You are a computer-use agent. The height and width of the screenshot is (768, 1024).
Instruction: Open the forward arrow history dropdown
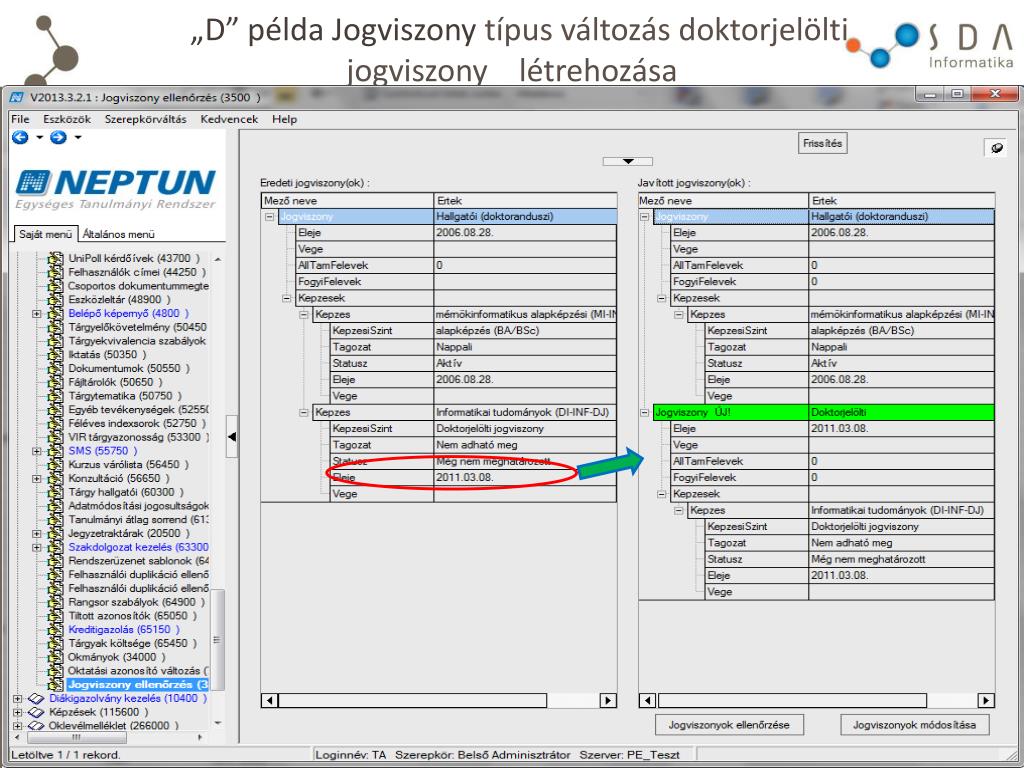pos(78,137)
